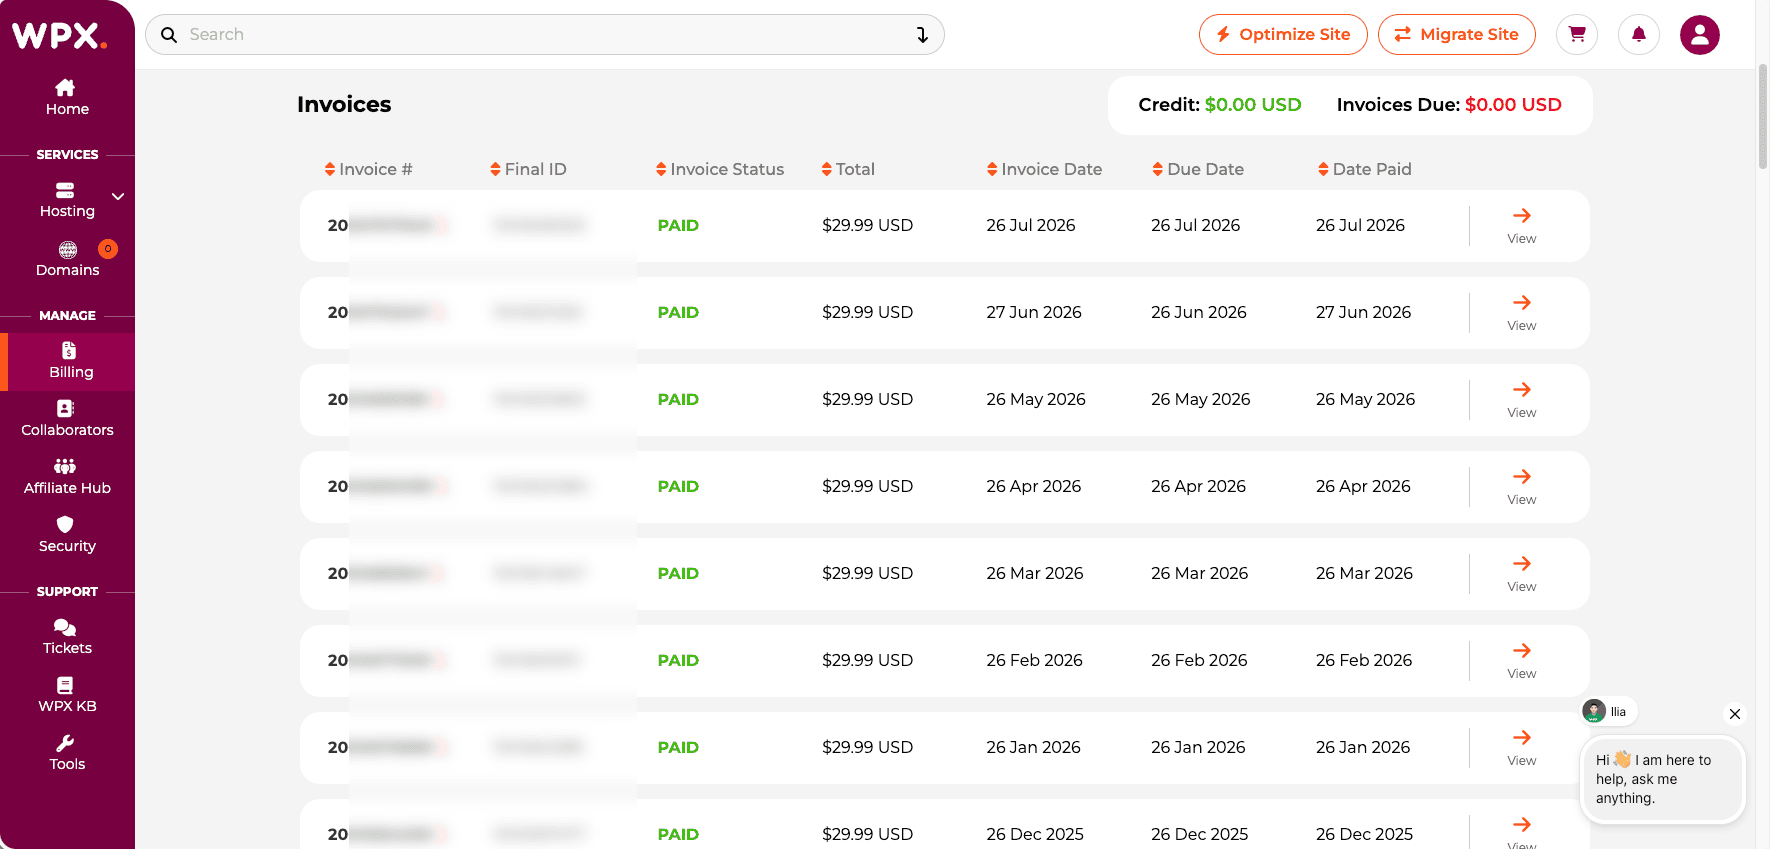Open the Affiliate Hub

tap(67, 477)
